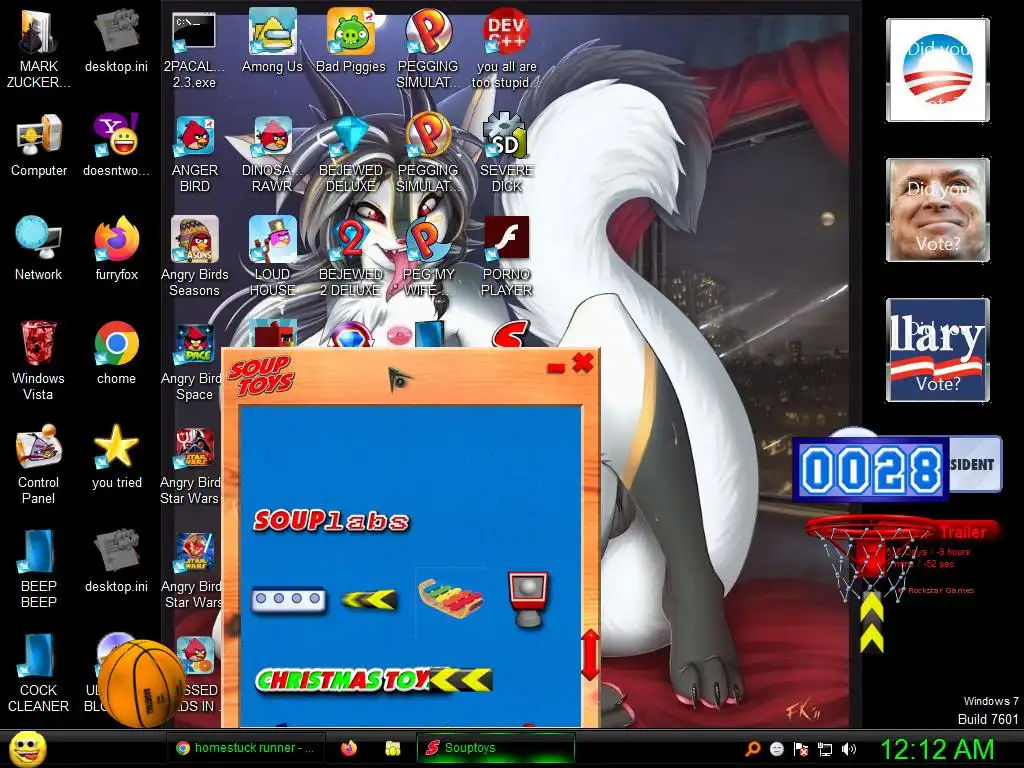This screenshot has height=768, width=1024.
Task: Click the Soup Toys logo
Action: (x=261, y=376)
